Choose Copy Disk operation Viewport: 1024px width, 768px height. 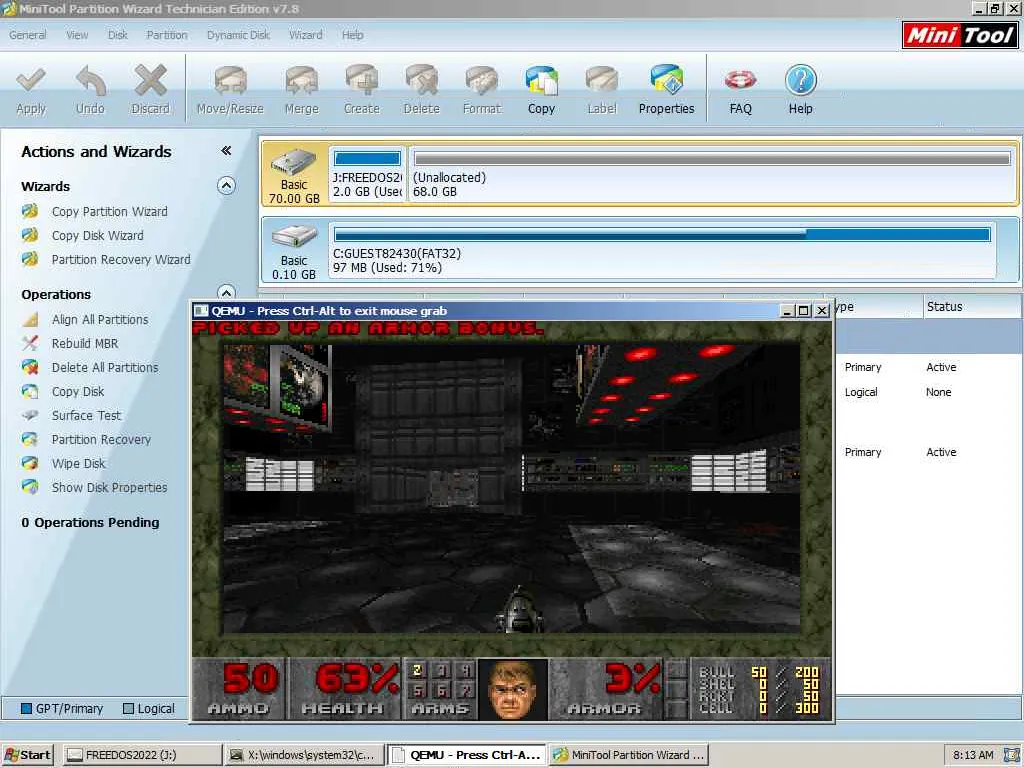pyautogui.click(x=78, y=392)
